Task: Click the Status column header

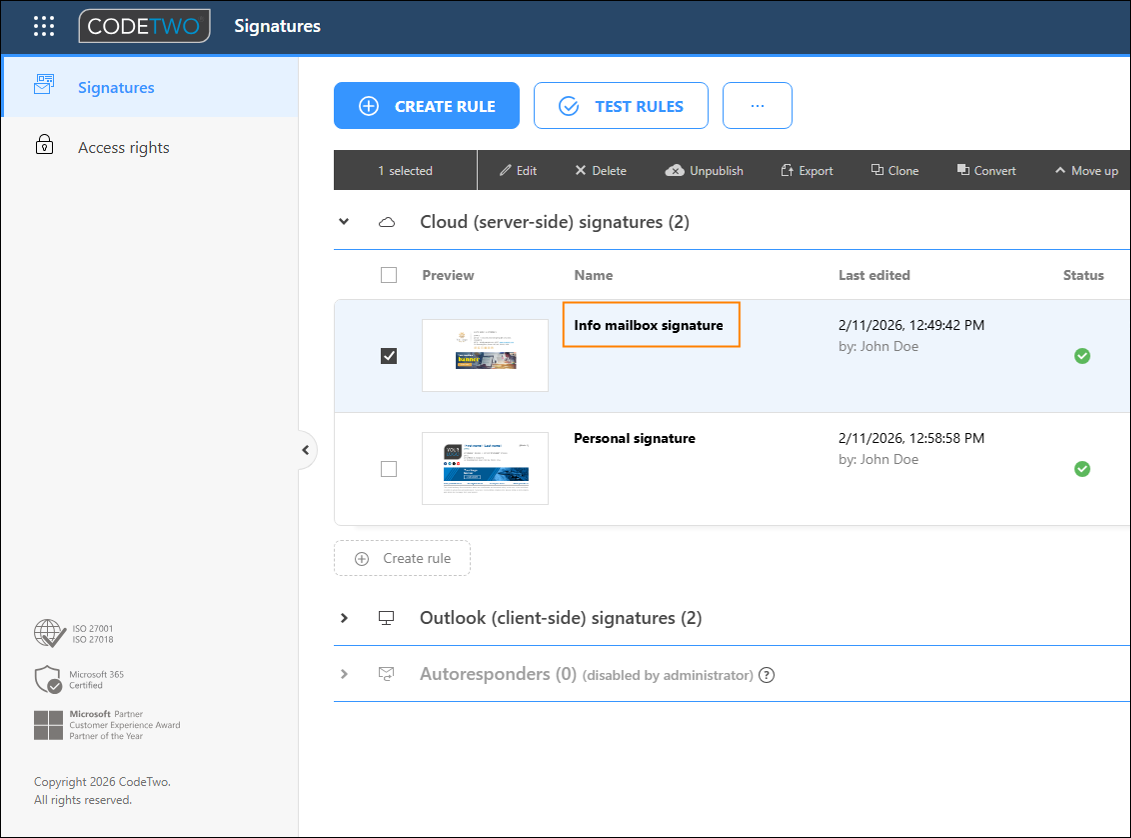Action: [1083, 275]
